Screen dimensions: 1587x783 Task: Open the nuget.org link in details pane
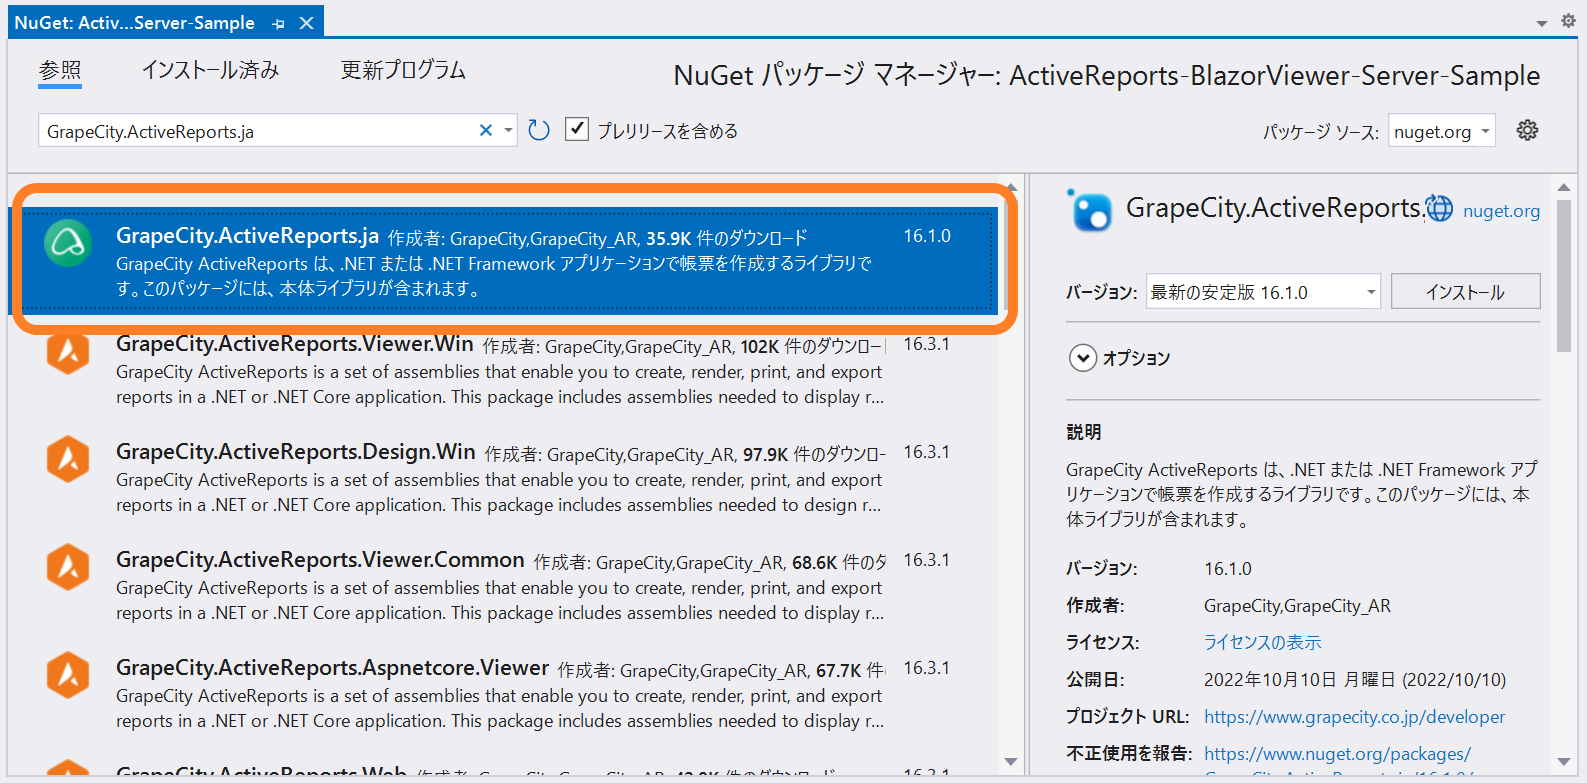coord(1501,211)
